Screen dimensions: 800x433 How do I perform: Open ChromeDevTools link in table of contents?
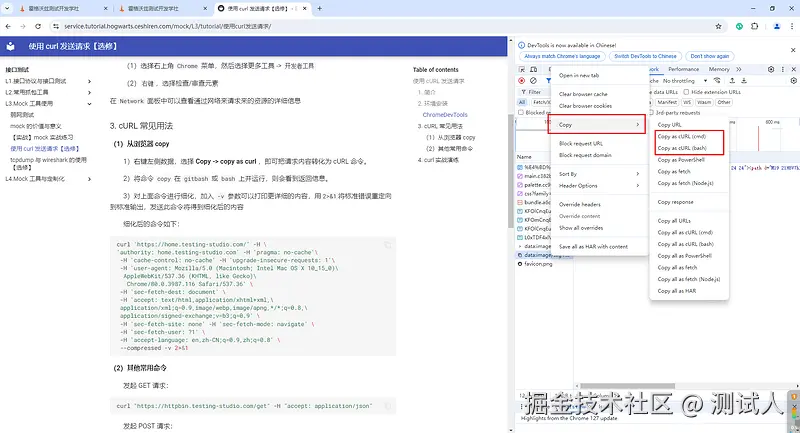click(x=445, y=115)
